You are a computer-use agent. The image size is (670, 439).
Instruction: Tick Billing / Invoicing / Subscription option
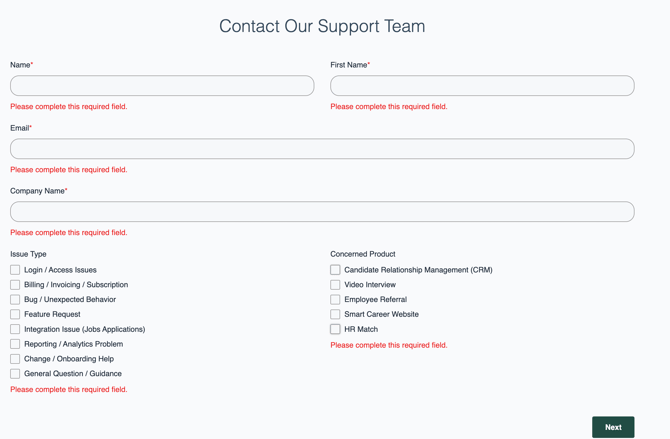(x=15, y=285)
